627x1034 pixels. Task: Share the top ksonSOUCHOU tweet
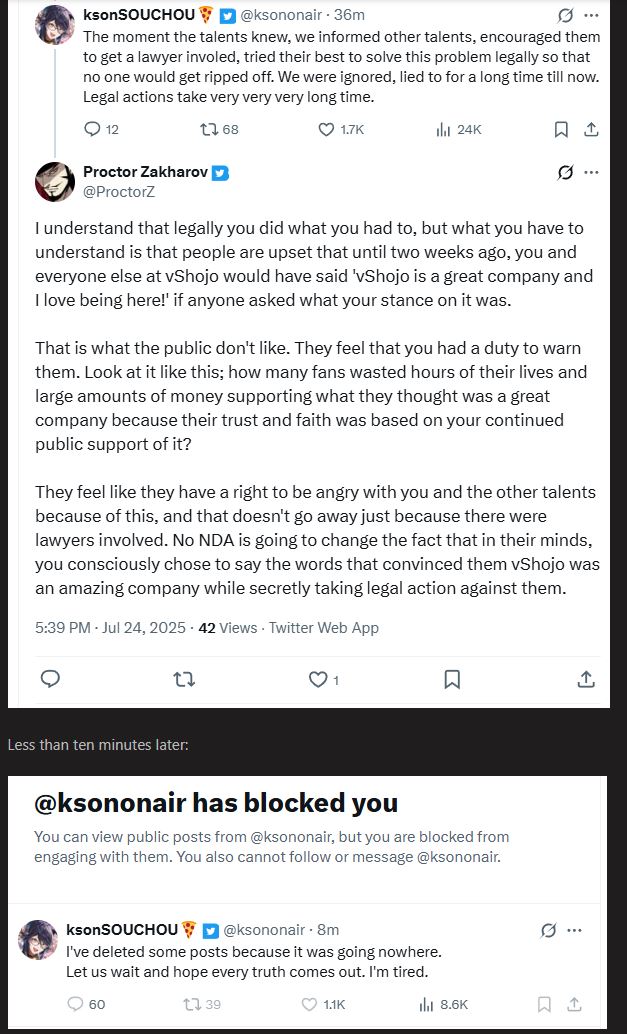(591, 129)
